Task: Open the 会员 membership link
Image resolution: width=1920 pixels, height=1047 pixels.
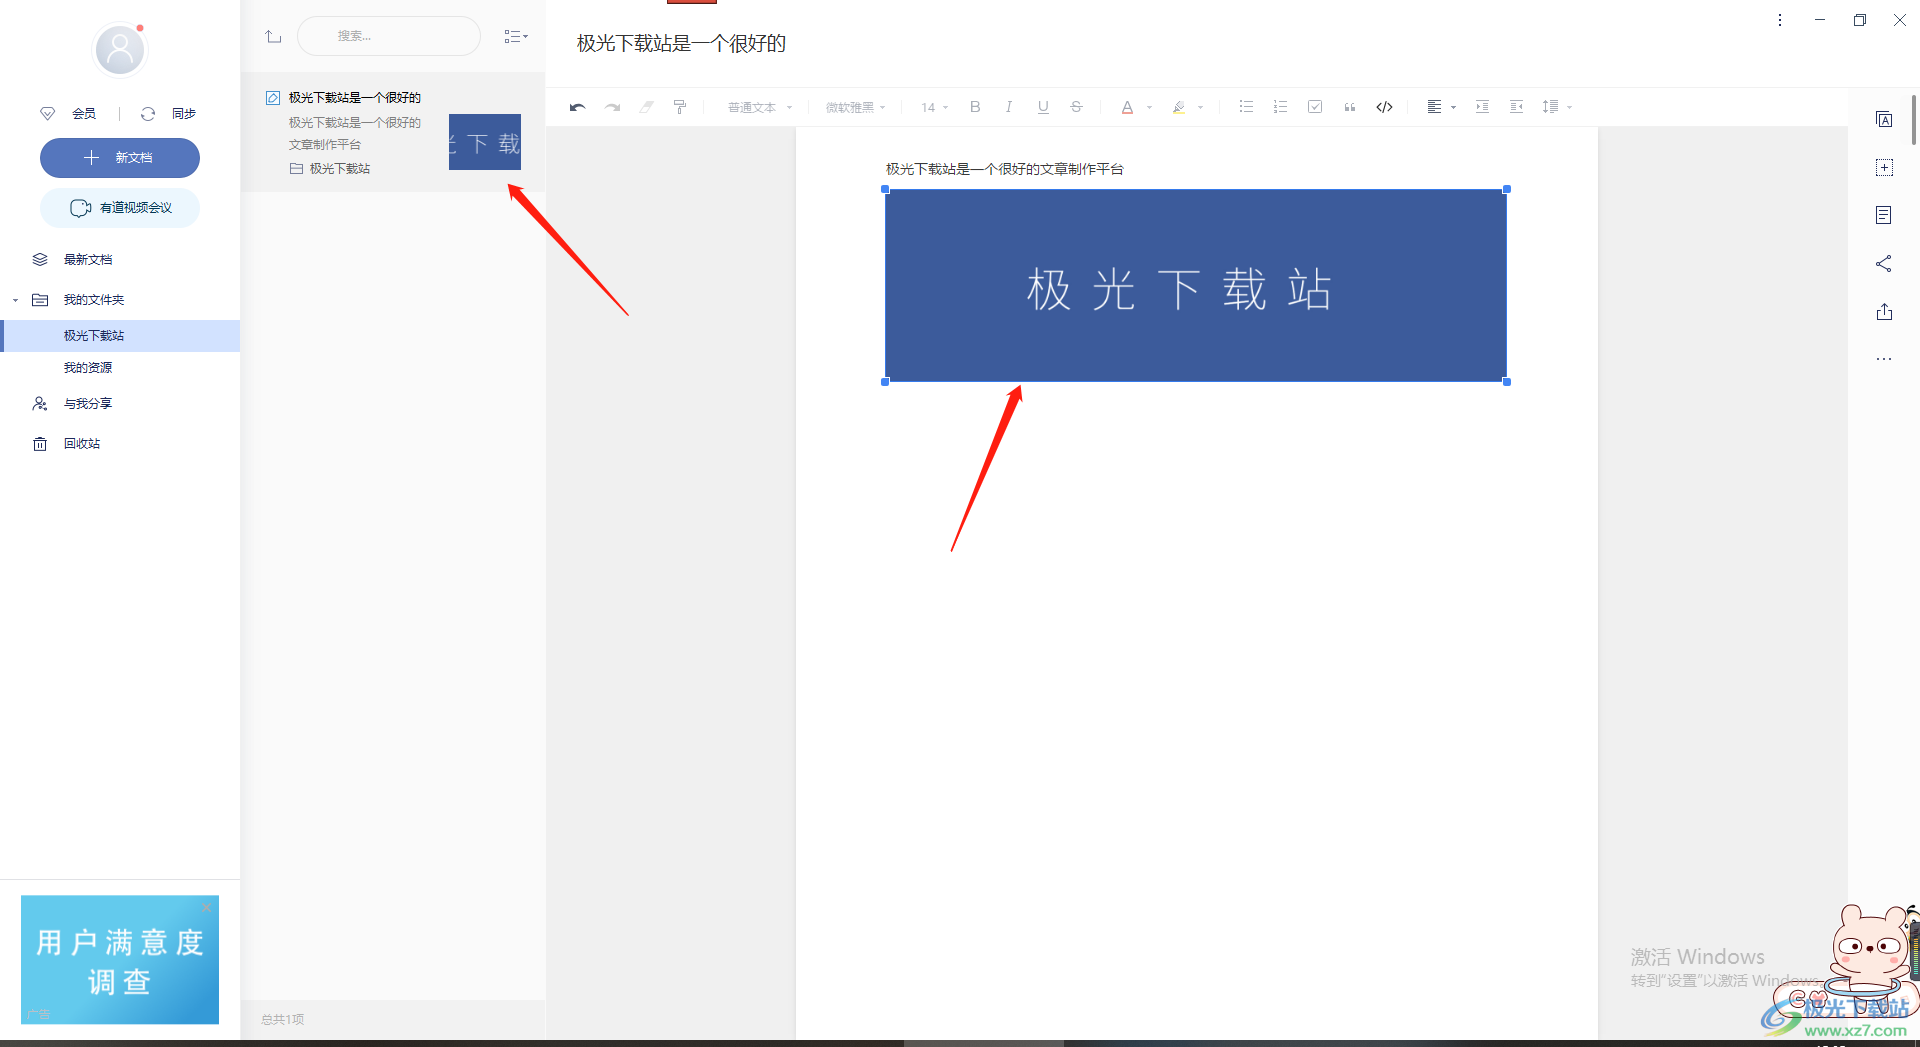Action: click(x=84, y=114)
